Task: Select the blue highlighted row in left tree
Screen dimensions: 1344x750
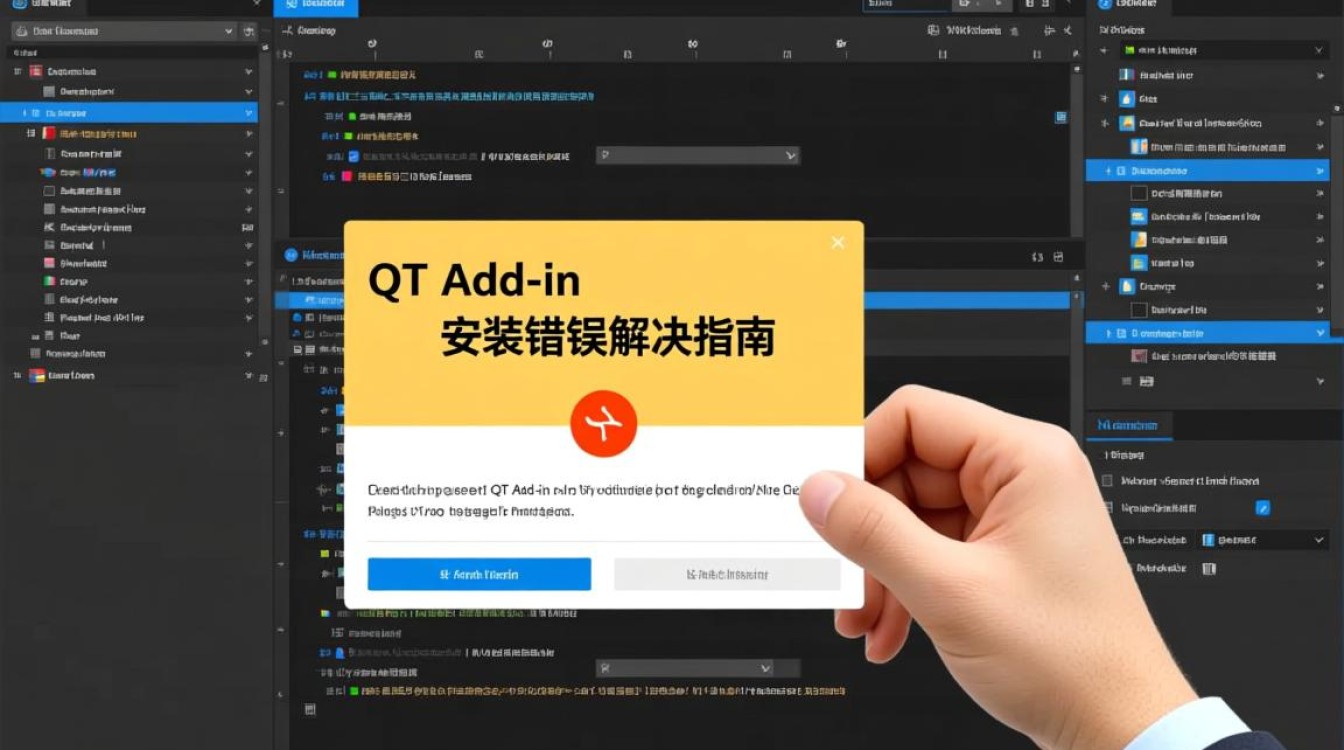Action: (x=129, y=113)
